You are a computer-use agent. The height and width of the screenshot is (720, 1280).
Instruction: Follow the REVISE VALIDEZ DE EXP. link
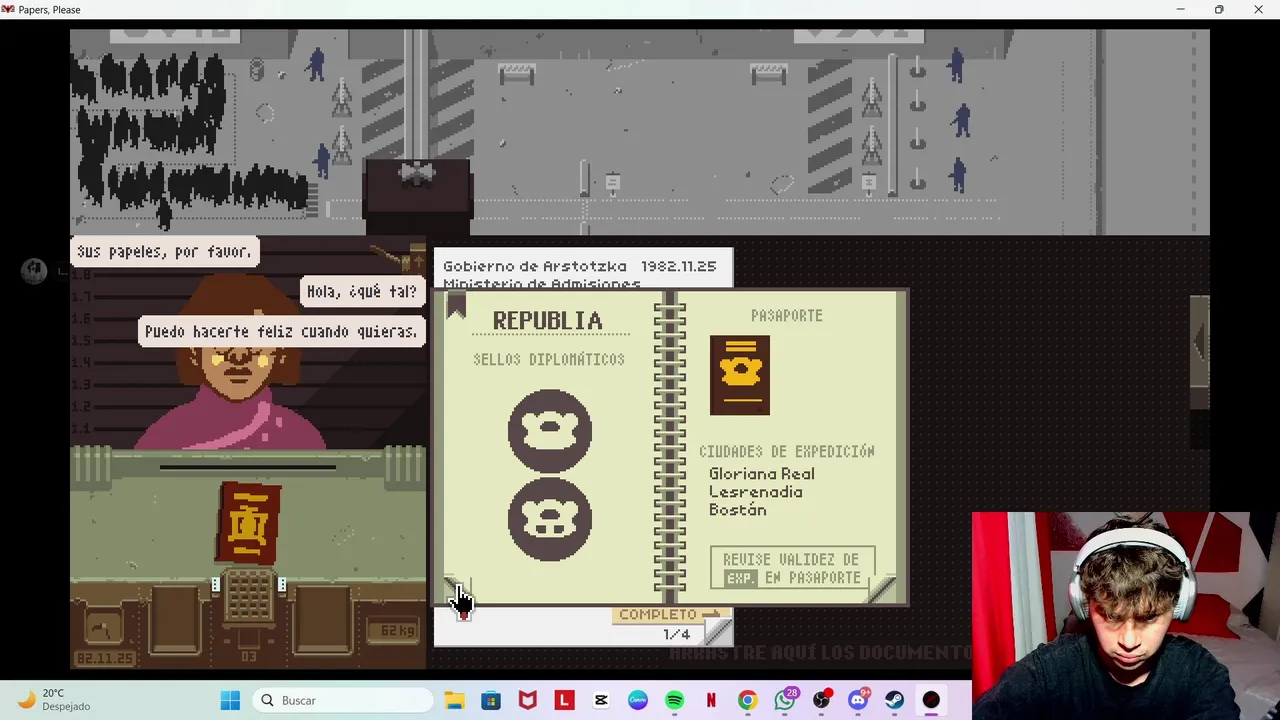click(x=792, y=568)
